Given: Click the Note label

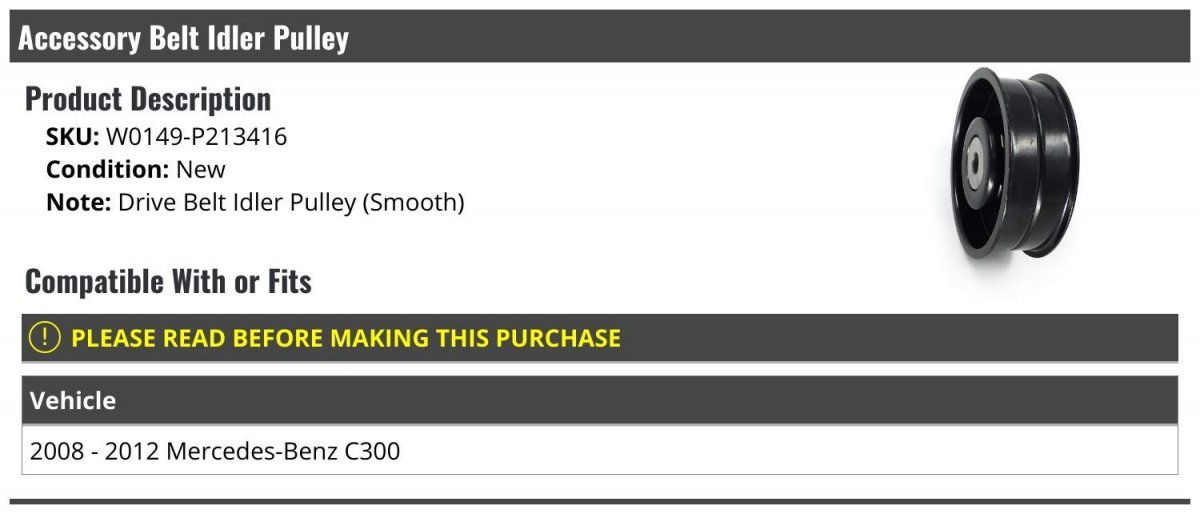Looking at the screenshot, I should pos(79,202).
